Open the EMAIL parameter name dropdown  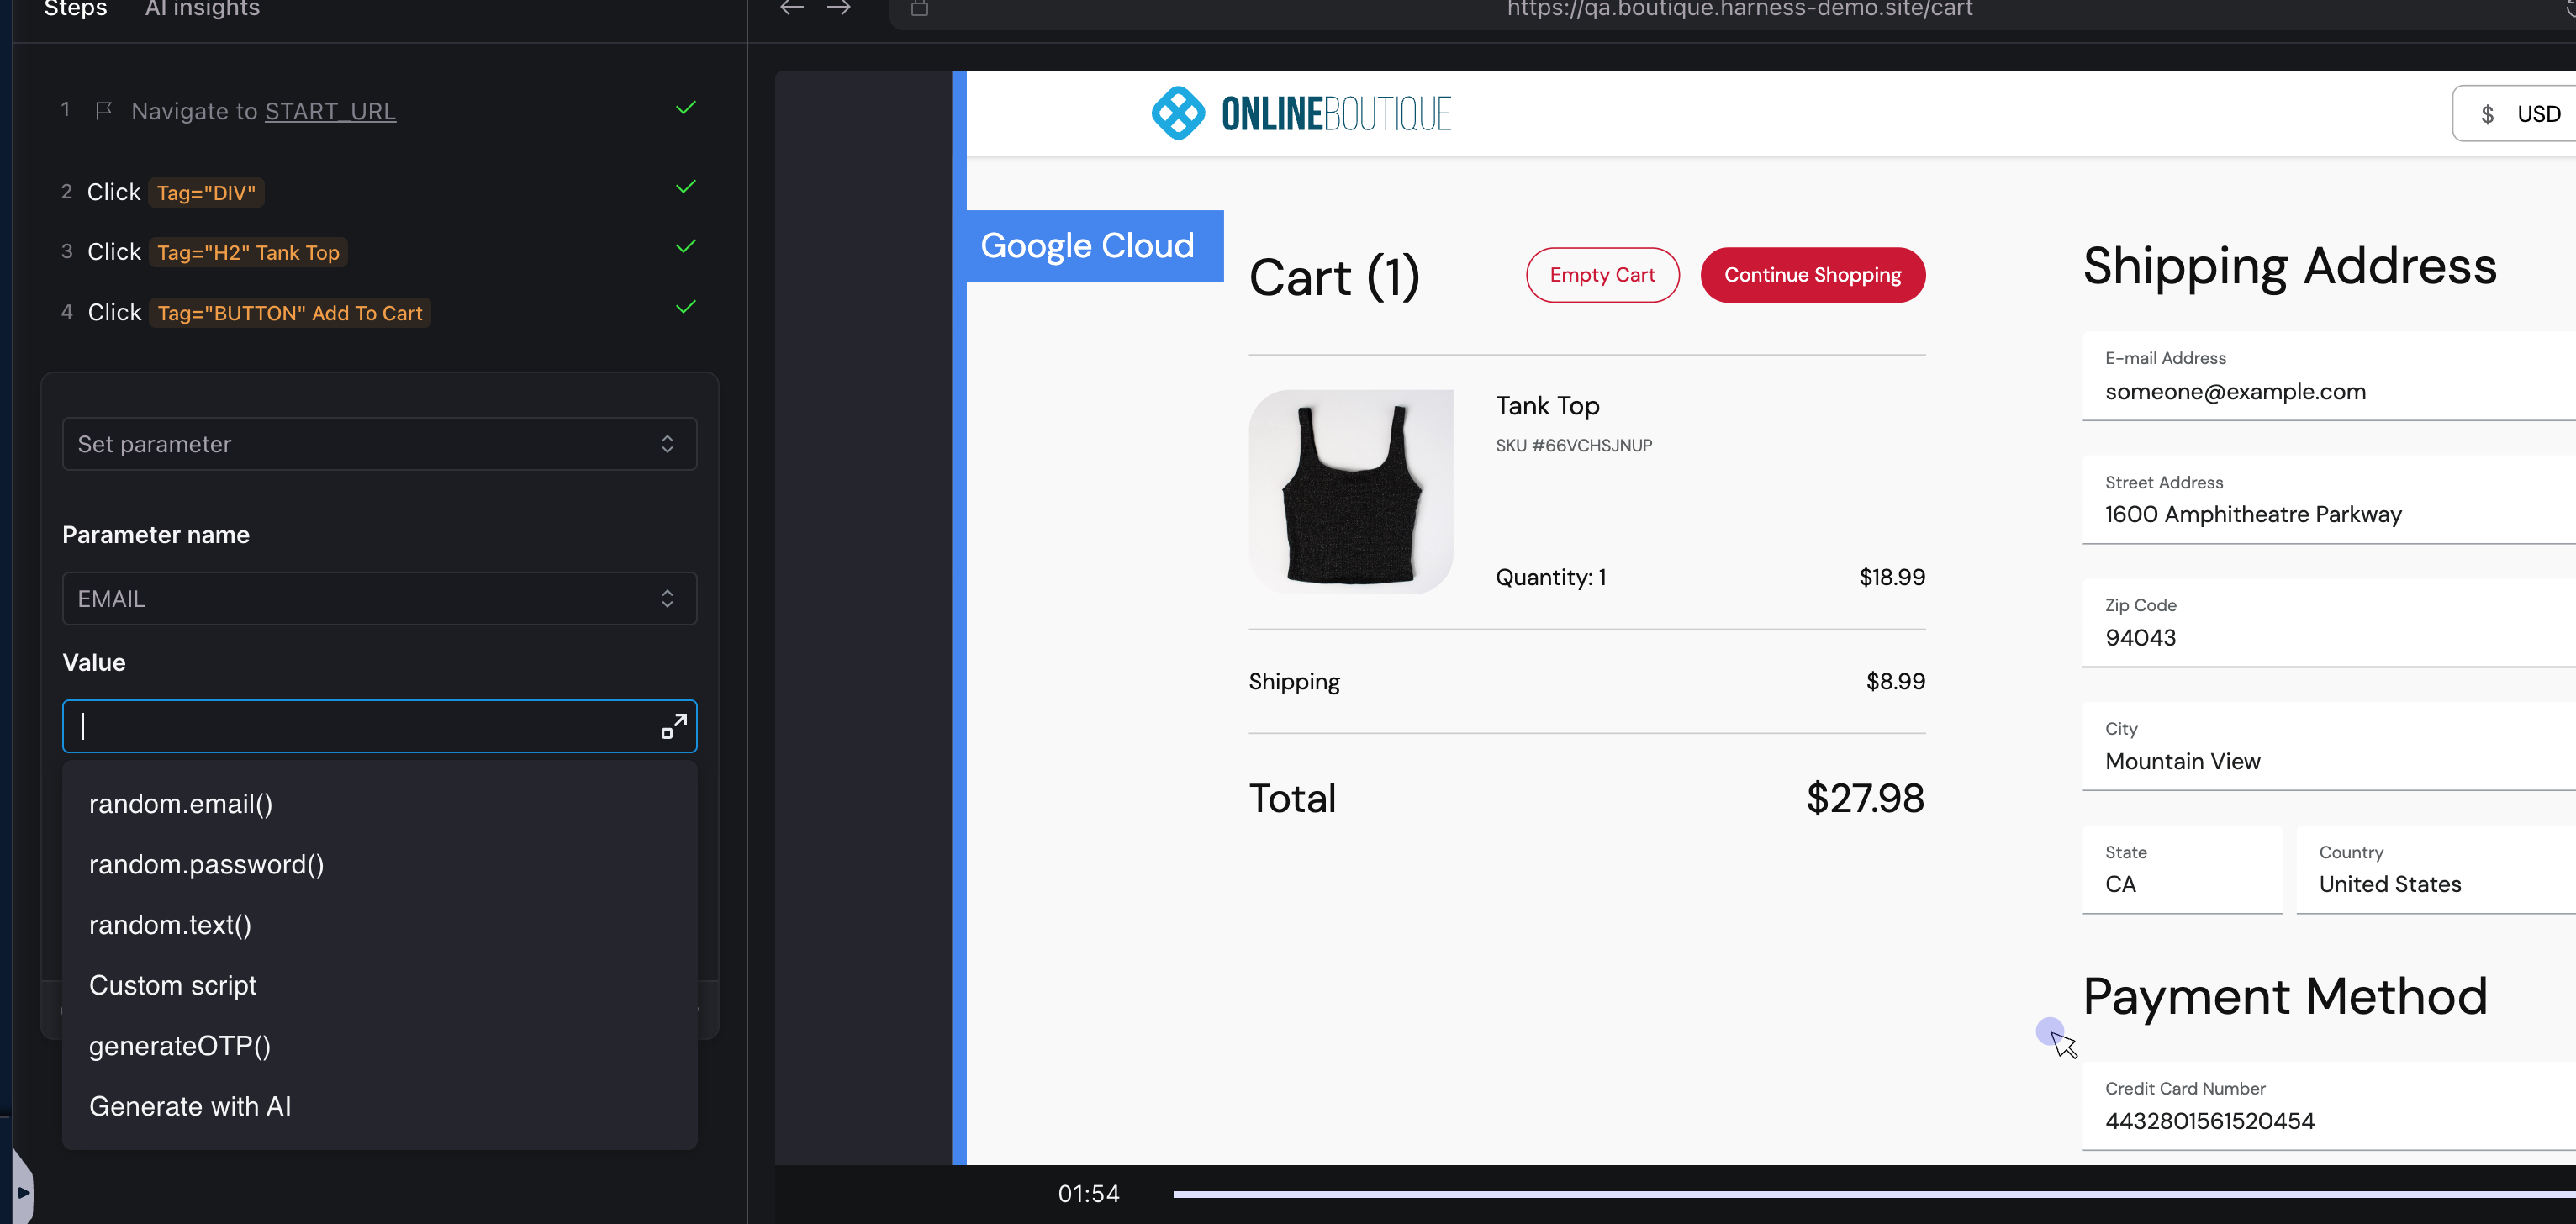coord(379,599)
